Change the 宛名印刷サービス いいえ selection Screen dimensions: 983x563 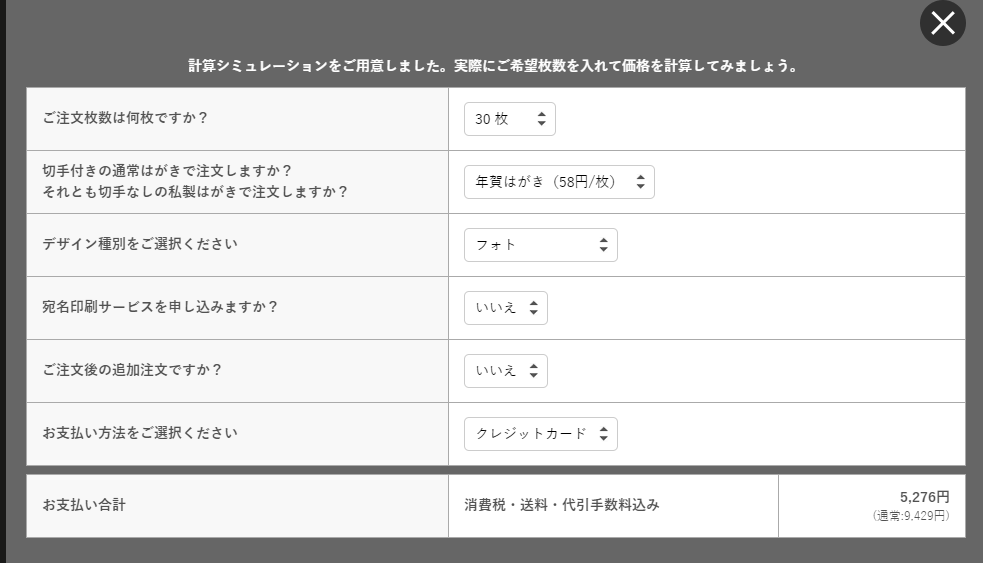coord(505,308)
